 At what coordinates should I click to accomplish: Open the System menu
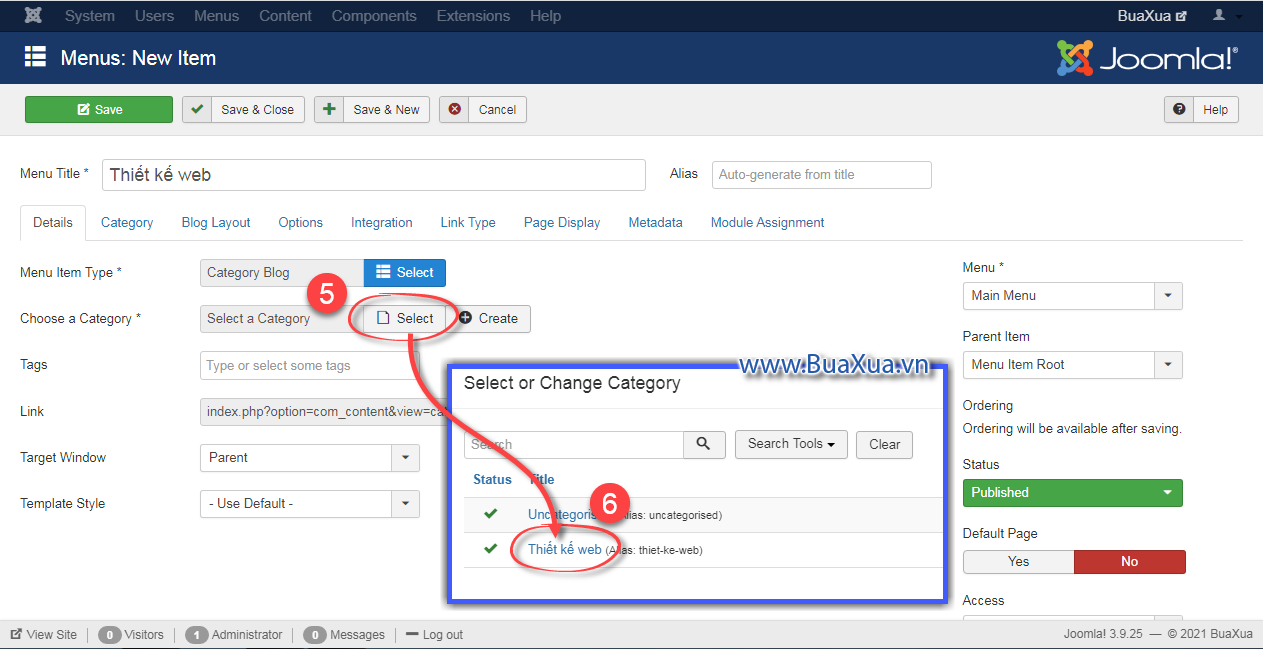pyautogui.click(x=89, y=16)
